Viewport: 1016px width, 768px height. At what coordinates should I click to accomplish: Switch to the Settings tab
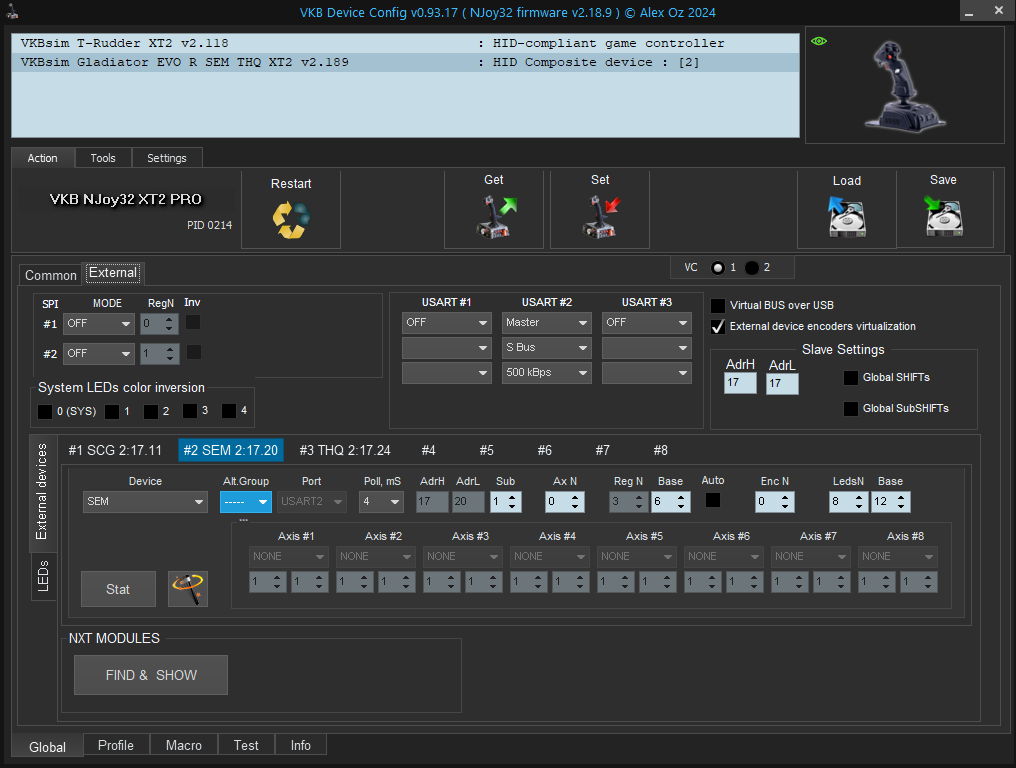coord(167,158)
